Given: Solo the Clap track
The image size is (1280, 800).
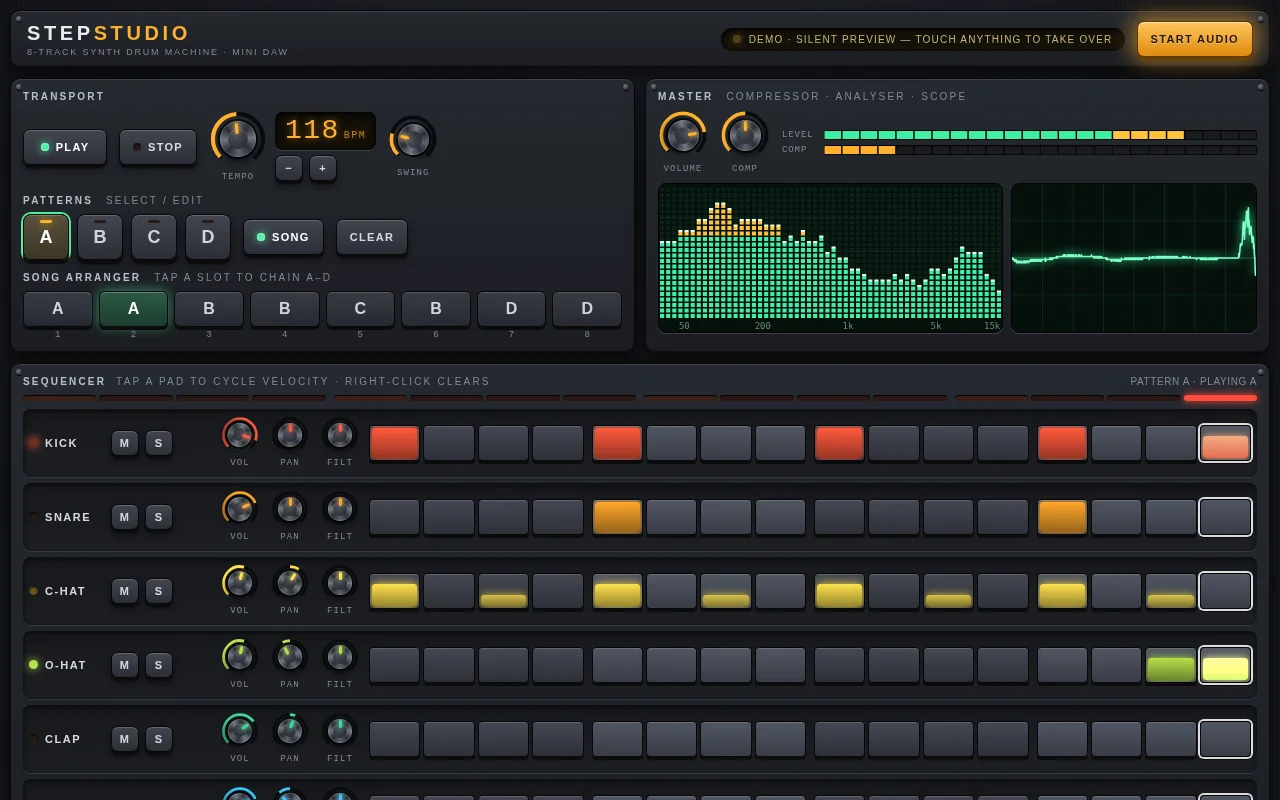Looking at the screenshot, I should (159, 739).
